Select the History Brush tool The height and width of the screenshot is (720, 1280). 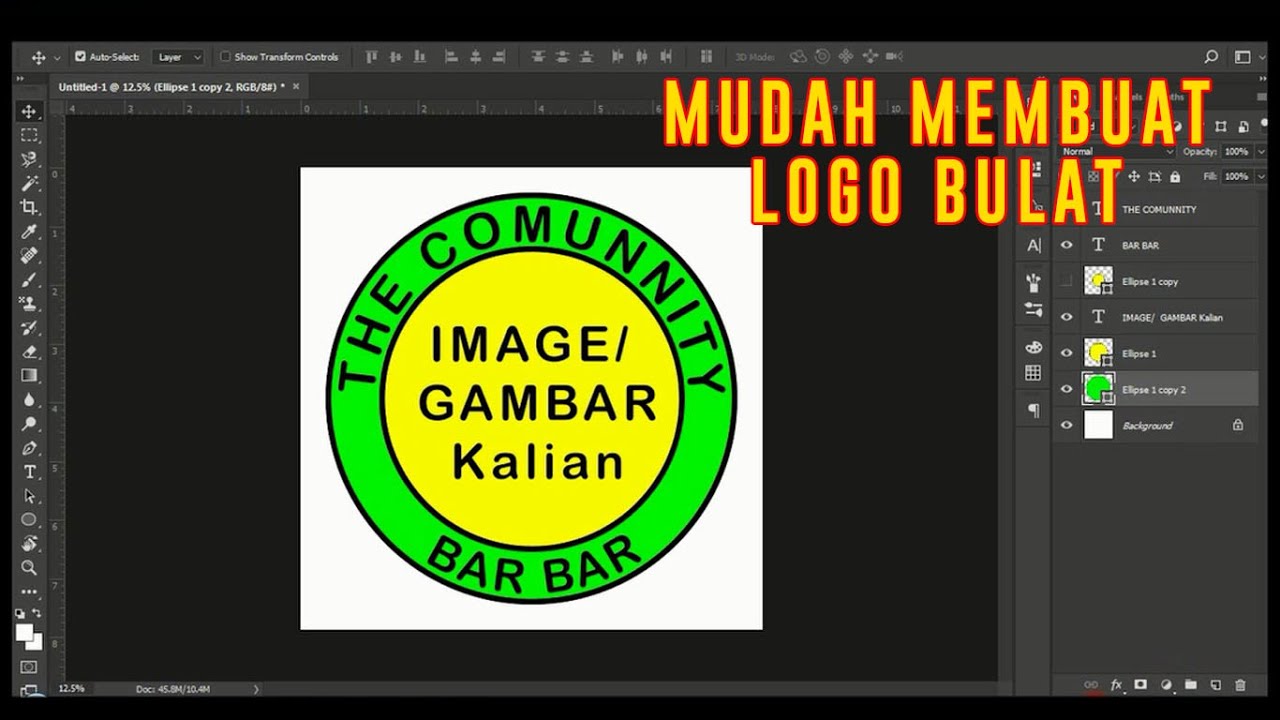point(29,327)
